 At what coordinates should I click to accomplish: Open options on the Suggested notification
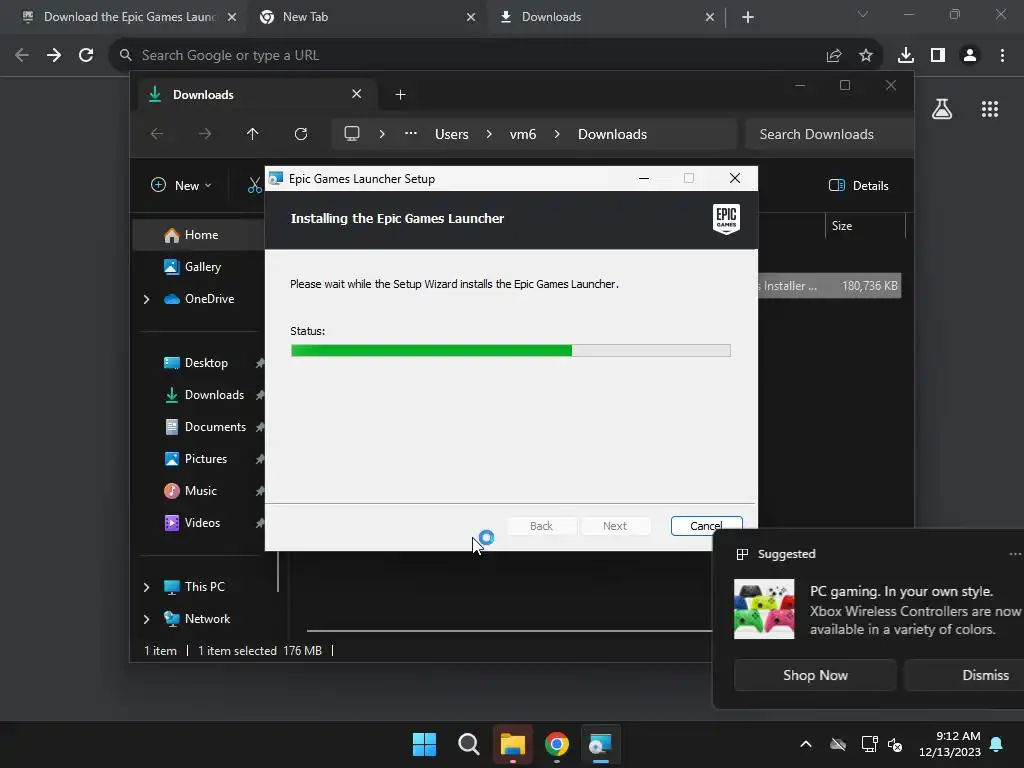point(1015,554)
